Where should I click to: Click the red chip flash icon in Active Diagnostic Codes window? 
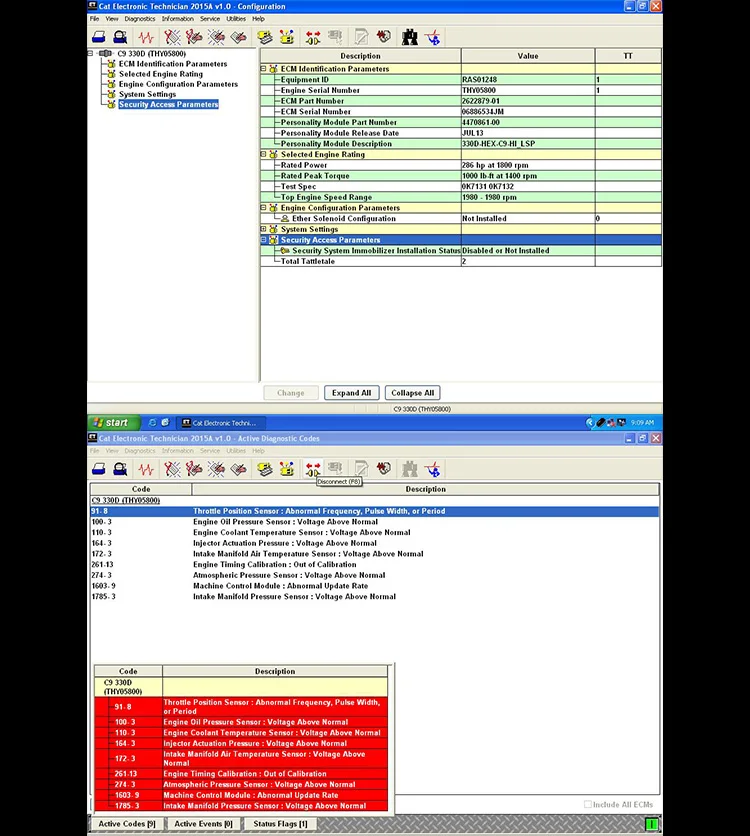click(x=383, y=469)
